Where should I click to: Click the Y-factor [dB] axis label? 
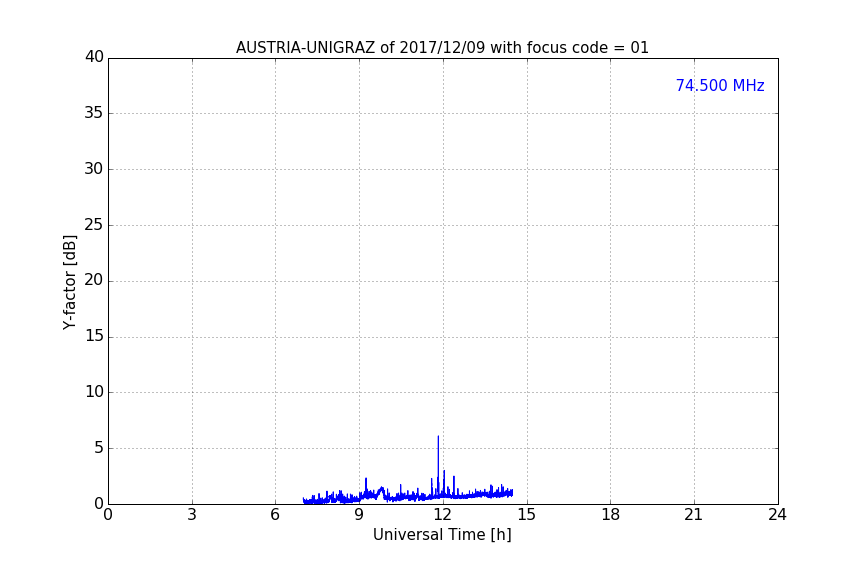[x=70, y=282]
